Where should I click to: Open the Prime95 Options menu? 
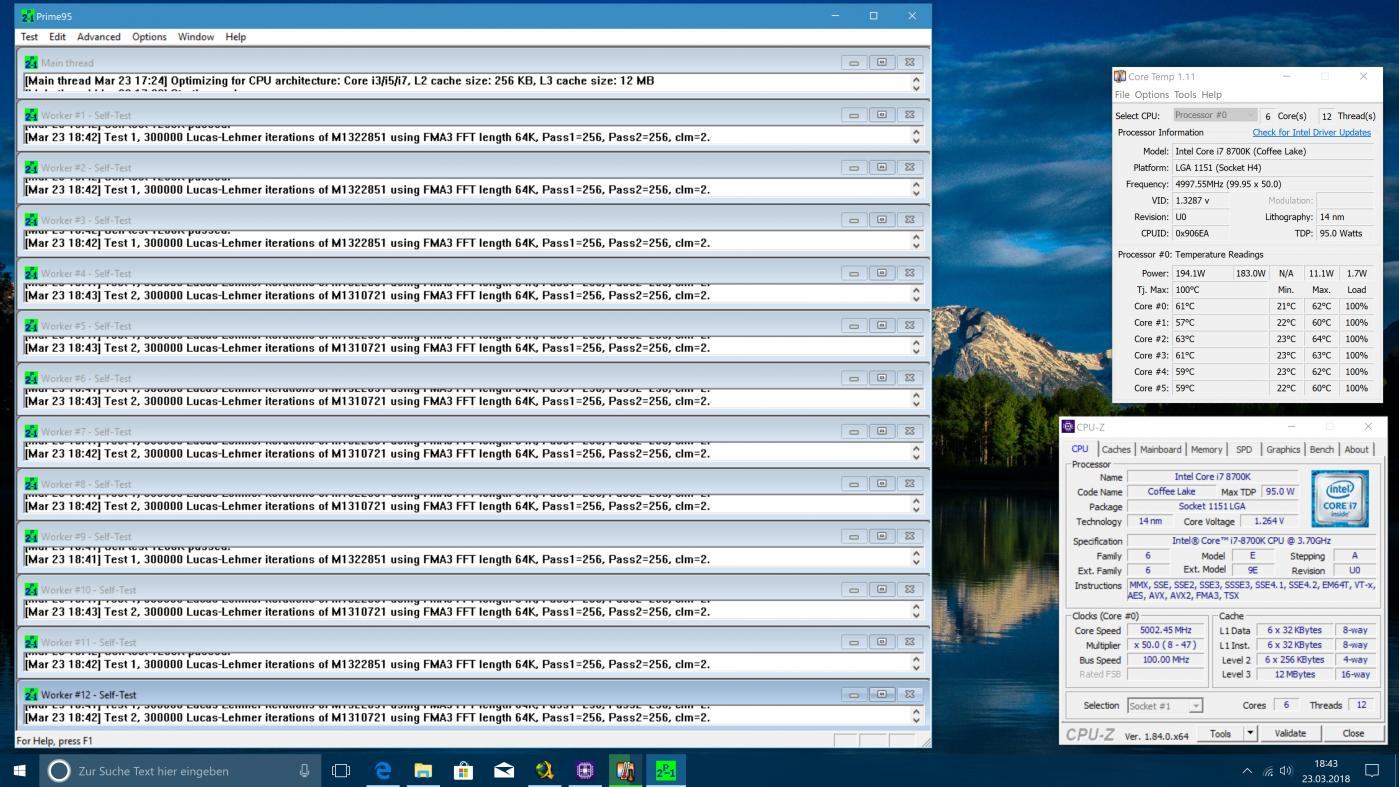click(149, 37)
